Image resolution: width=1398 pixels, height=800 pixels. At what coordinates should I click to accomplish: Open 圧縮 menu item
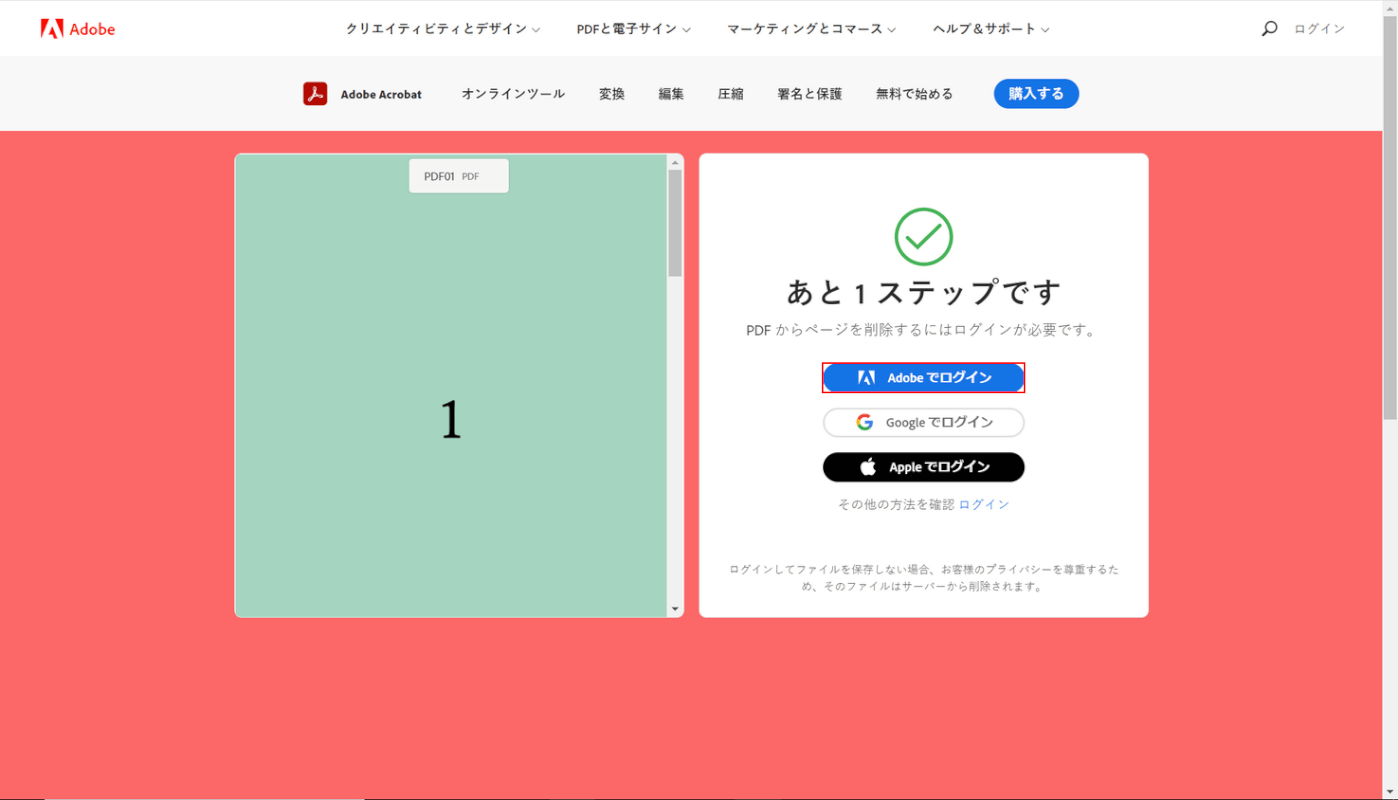point(731,94)
